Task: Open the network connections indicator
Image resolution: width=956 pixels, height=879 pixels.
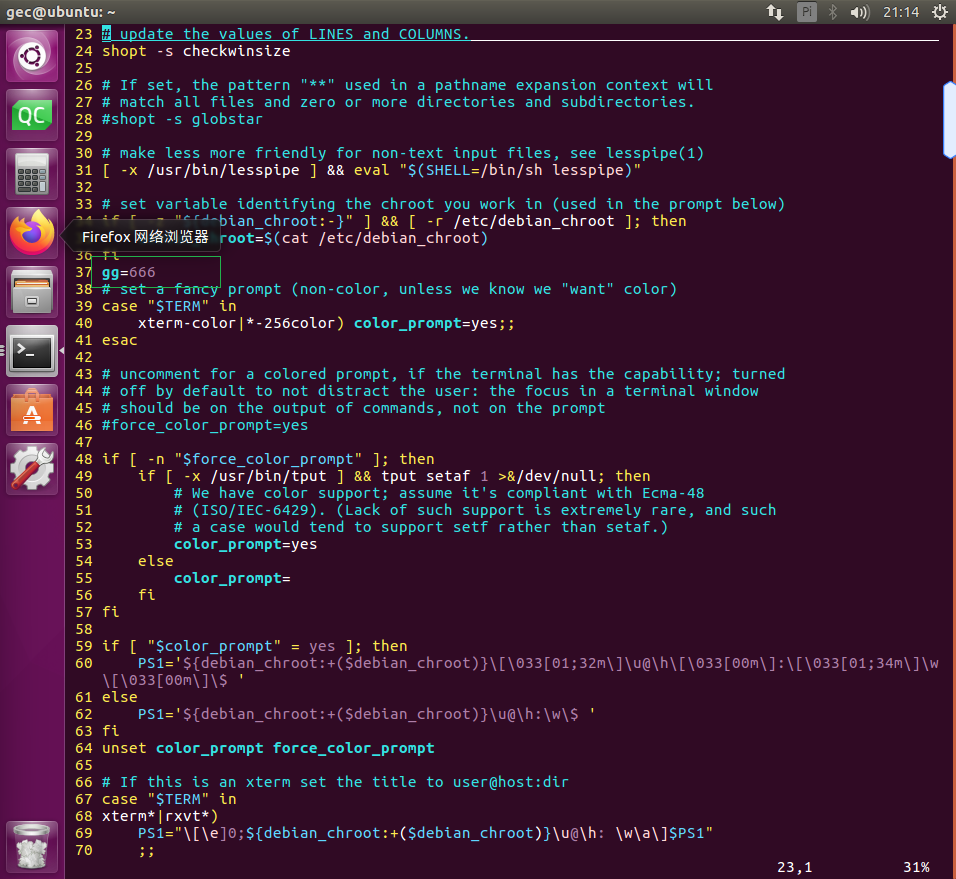Action: (775, 12)
